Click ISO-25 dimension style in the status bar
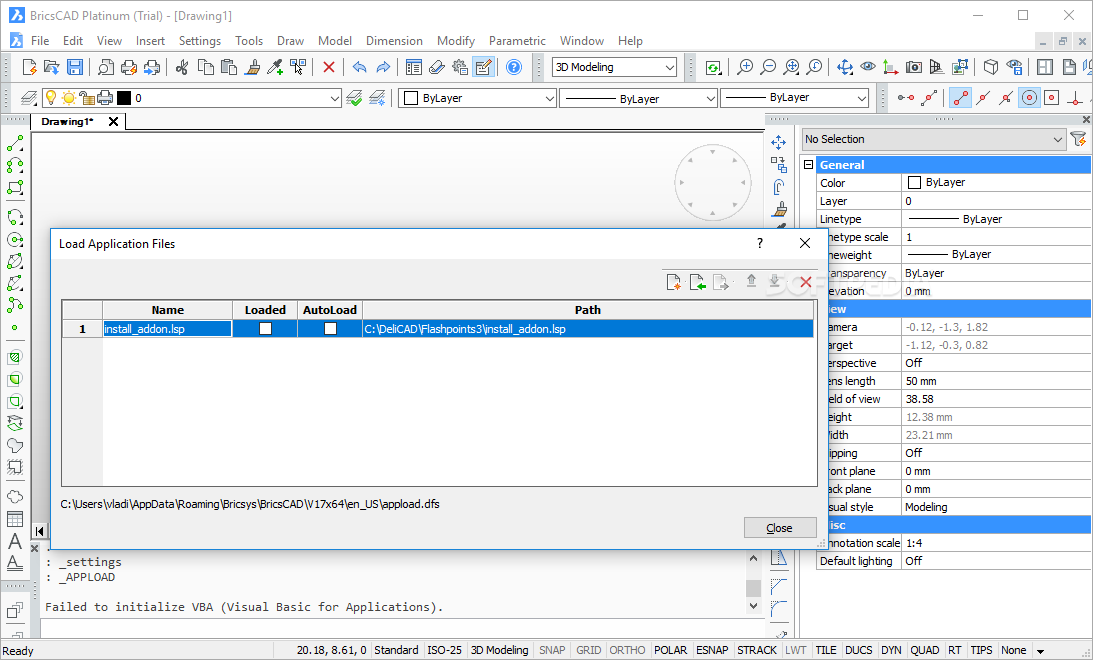 tap(444, 650)
